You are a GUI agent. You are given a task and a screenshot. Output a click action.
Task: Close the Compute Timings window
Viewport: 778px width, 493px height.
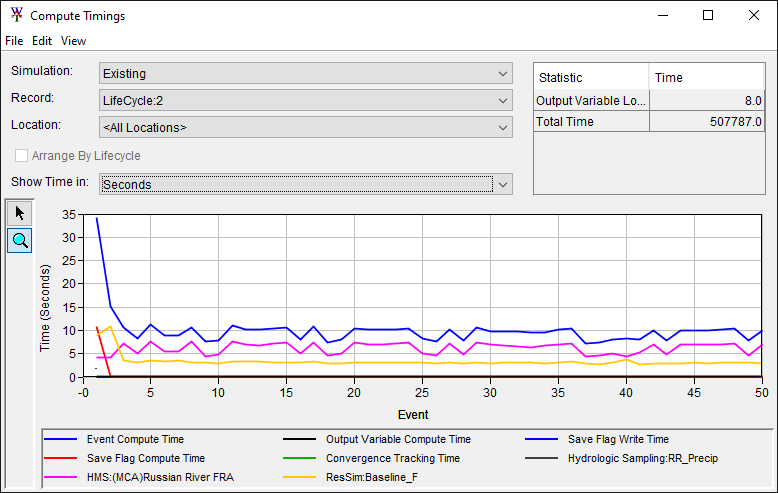click(754, 15)
